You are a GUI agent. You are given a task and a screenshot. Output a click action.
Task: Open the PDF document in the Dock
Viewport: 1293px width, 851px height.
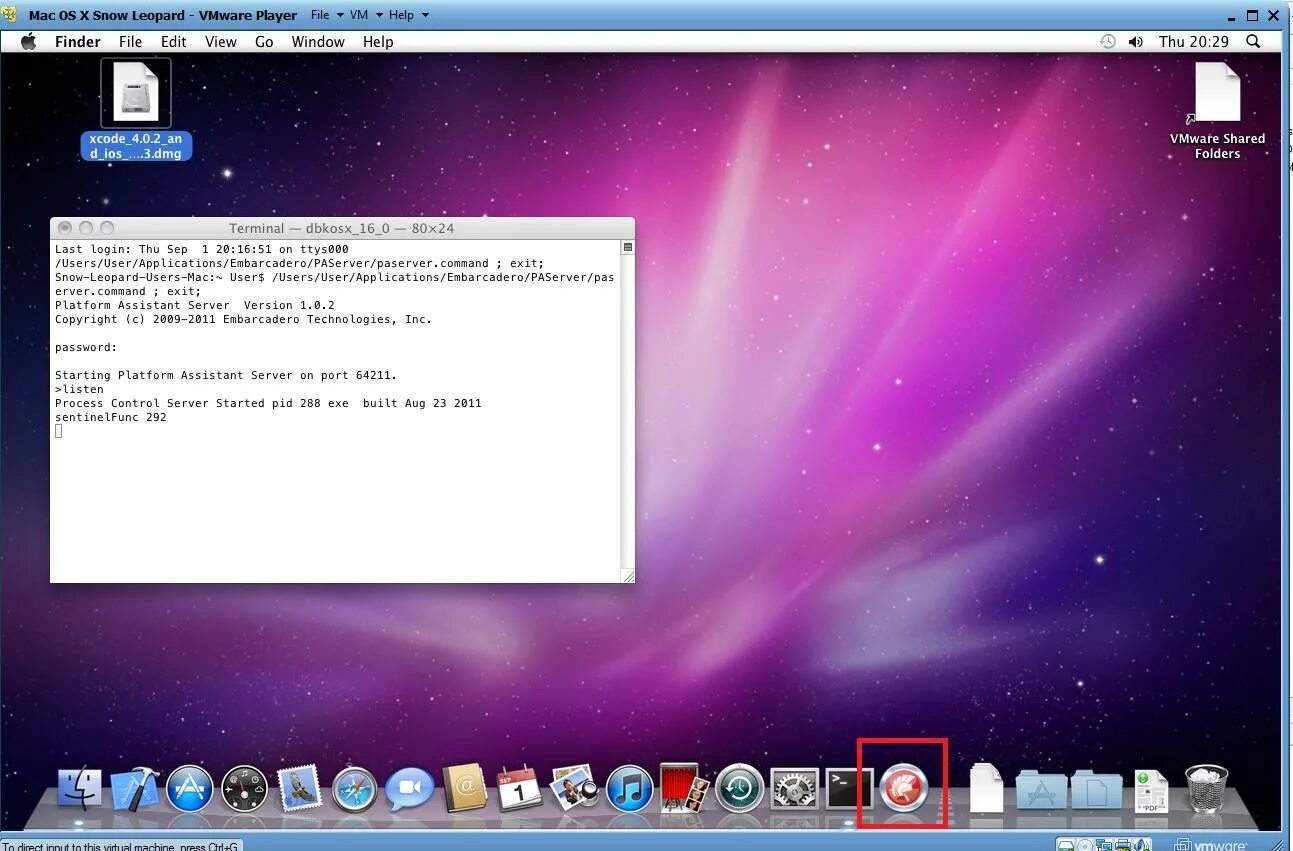tap(1150, 791)
